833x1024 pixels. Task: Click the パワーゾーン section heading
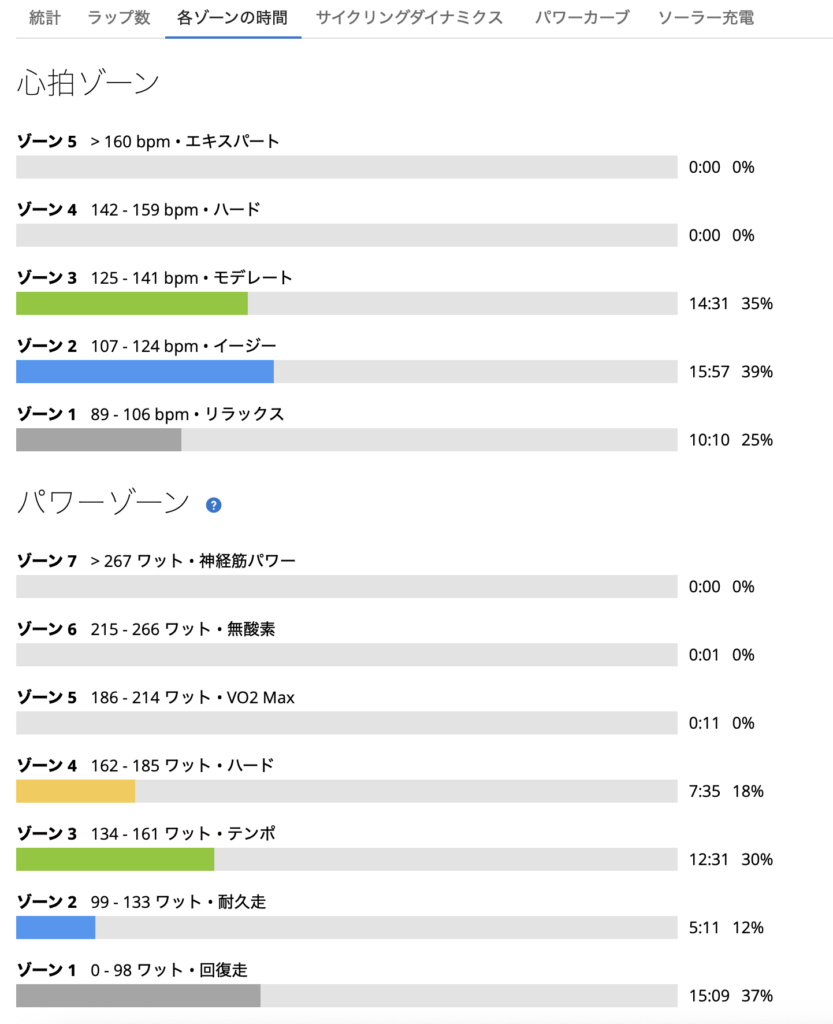pos(103,503)
